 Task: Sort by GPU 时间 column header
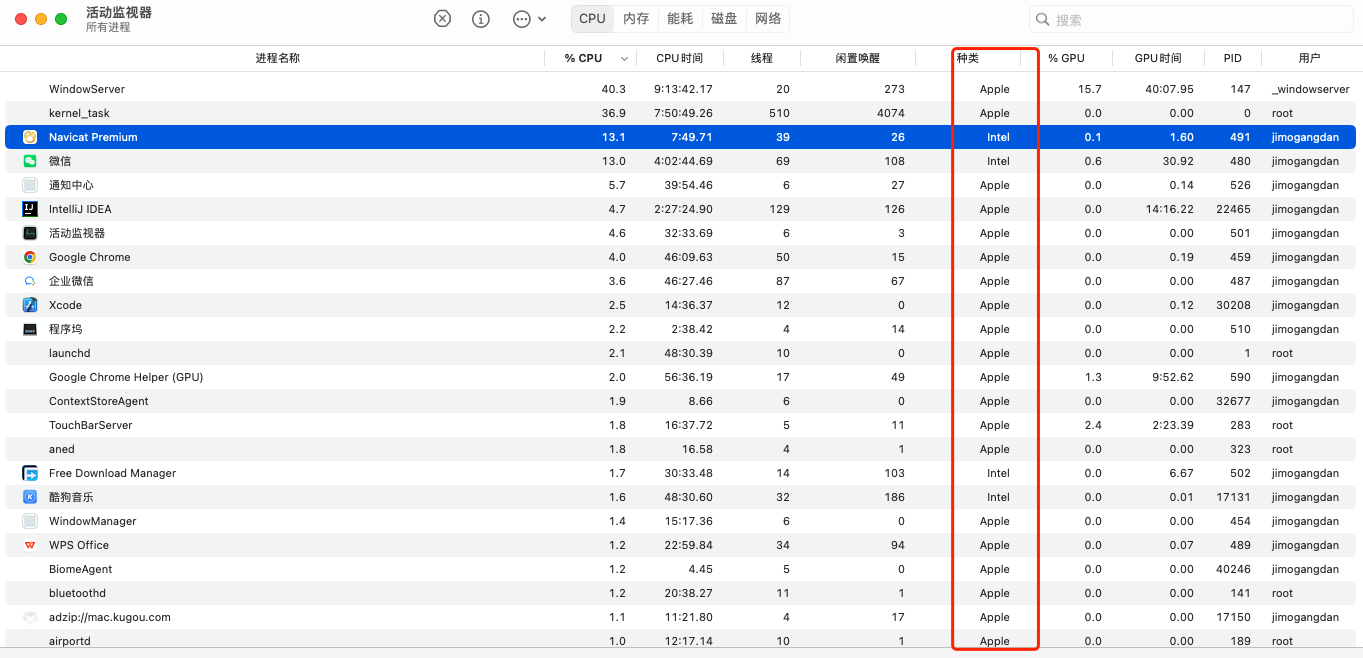1158,58
